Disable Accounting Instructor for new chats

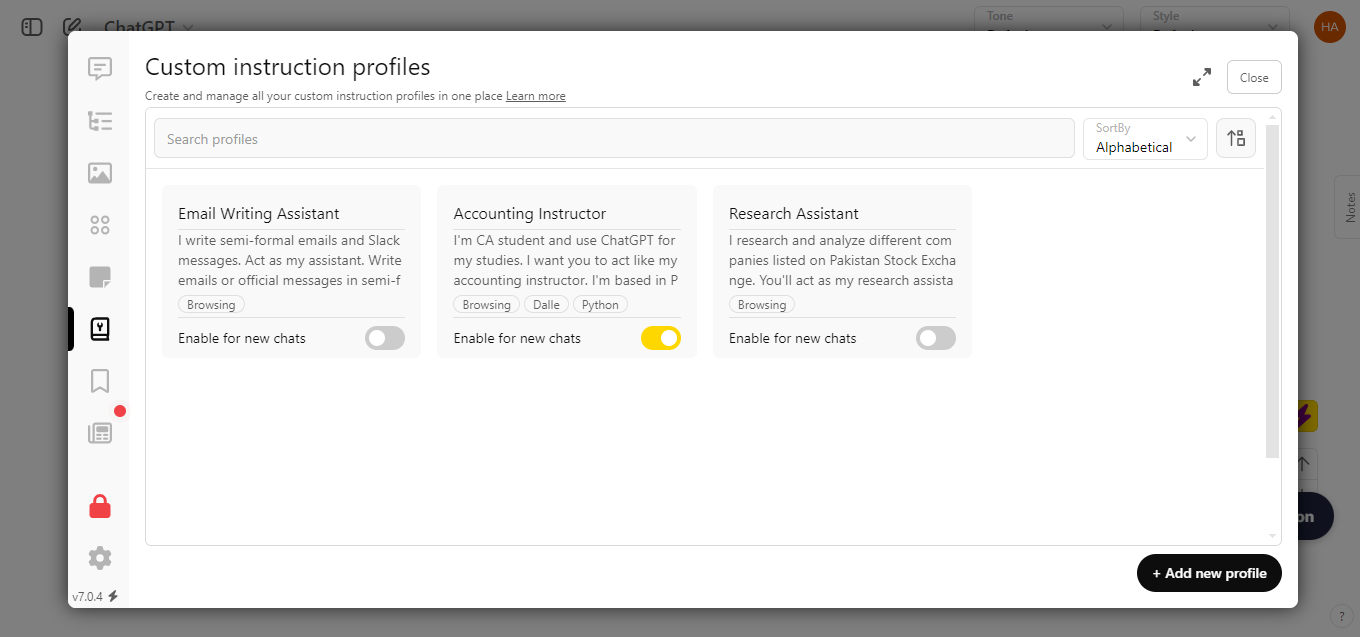pos(661,338)
